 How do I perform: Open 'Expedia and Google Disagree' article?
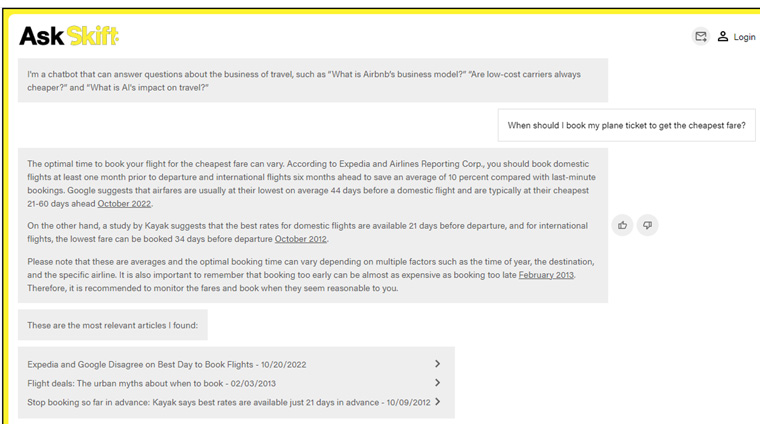click(167, 364)
